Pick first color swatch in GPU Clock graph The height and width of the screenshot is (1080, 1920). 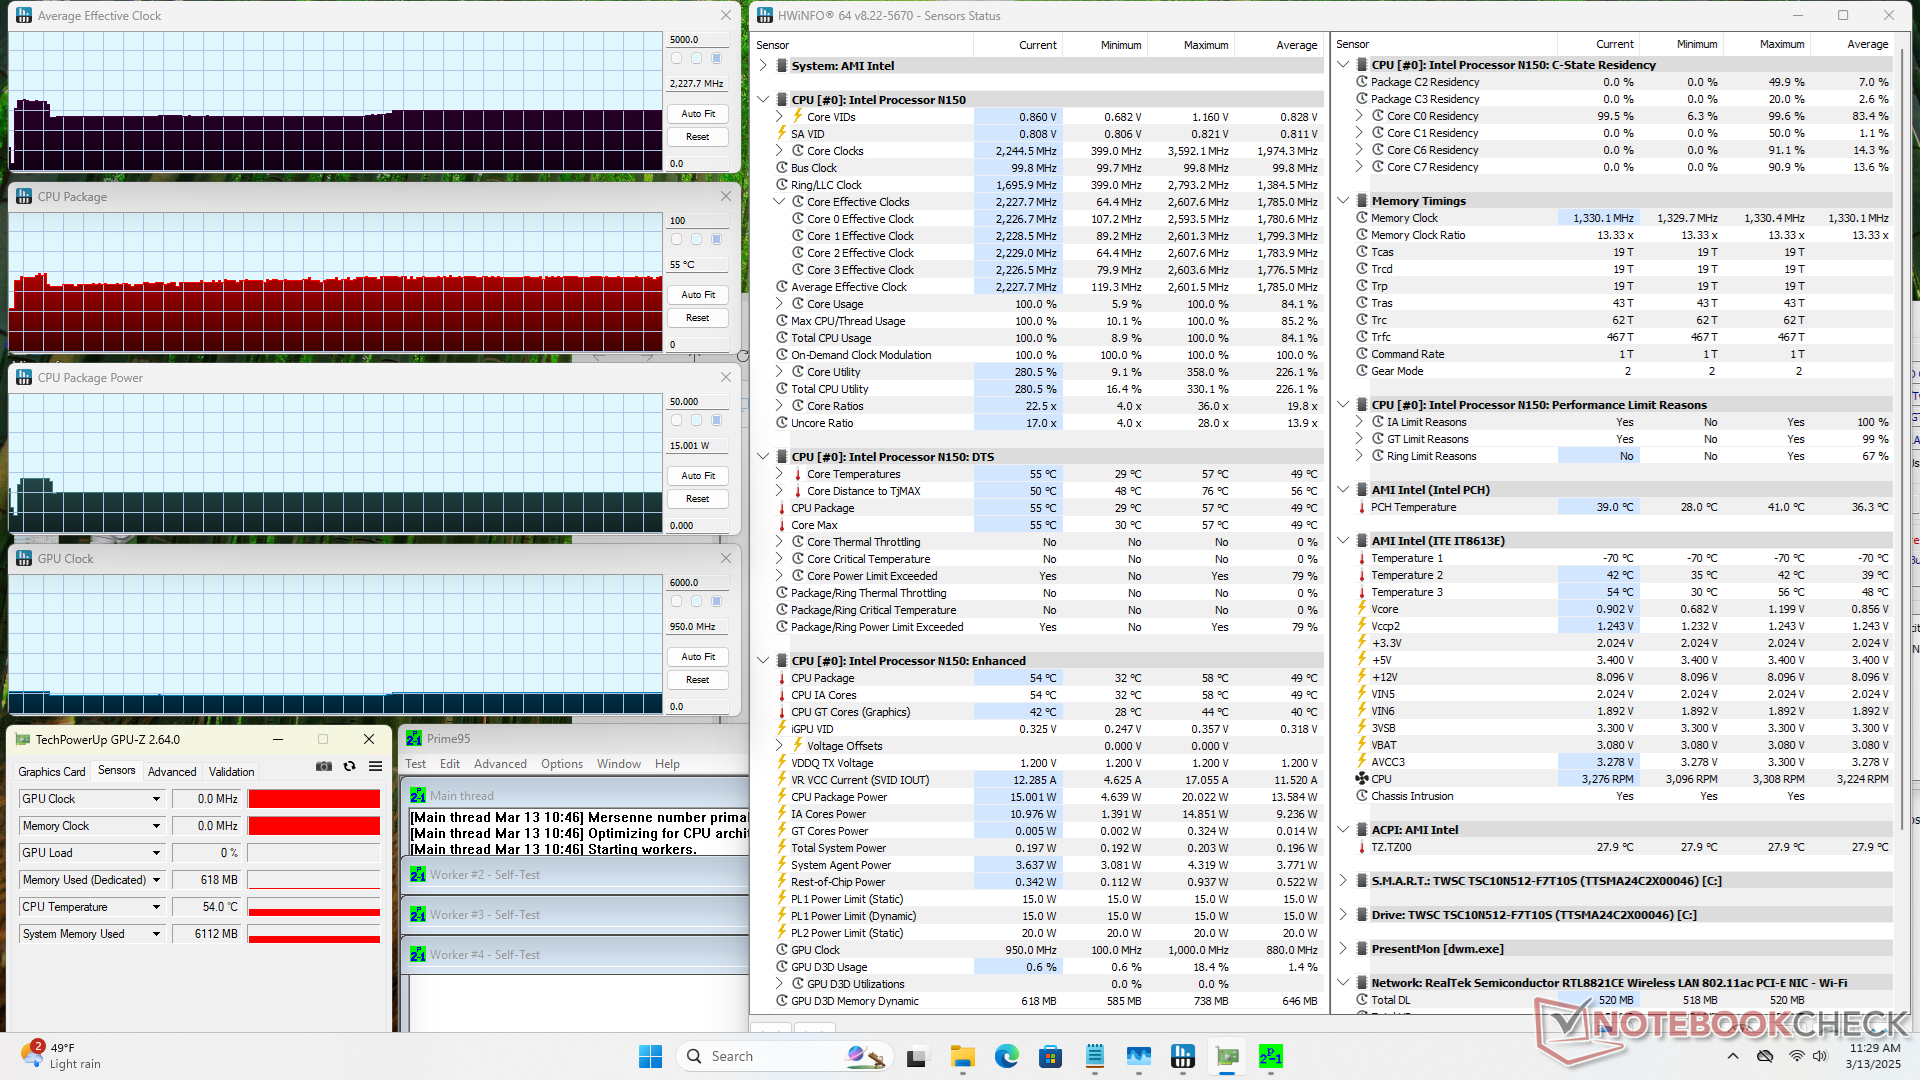(x=677, y=602)
